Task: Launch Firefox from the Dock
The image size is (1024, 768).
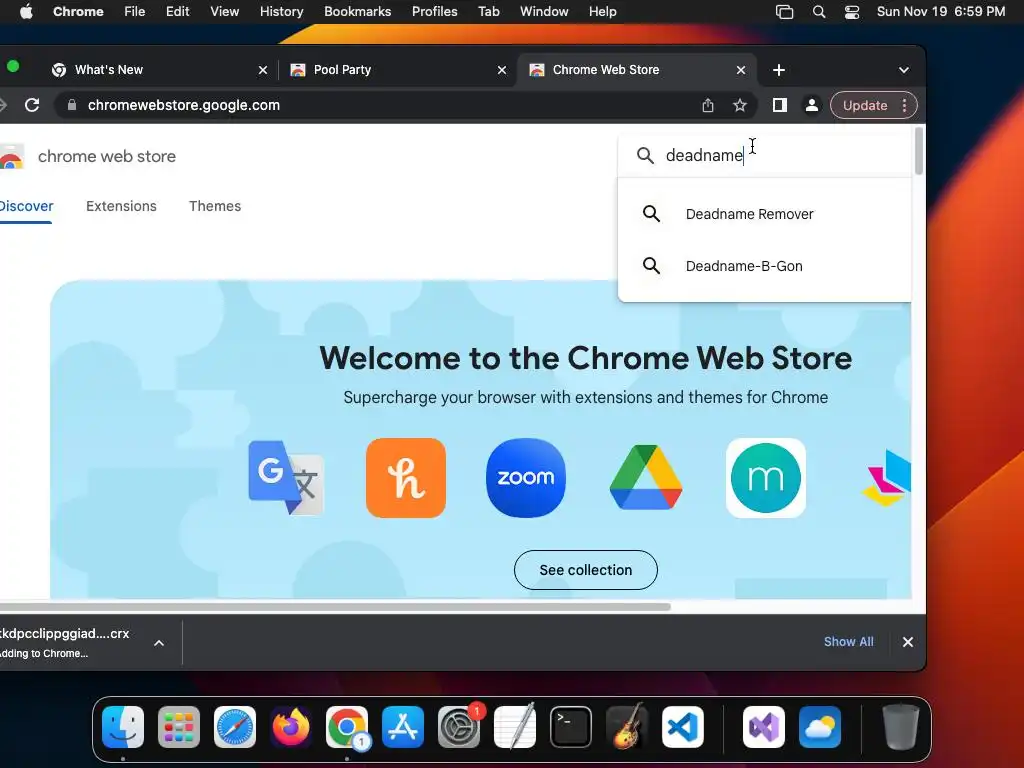Action: pos(291,727)
